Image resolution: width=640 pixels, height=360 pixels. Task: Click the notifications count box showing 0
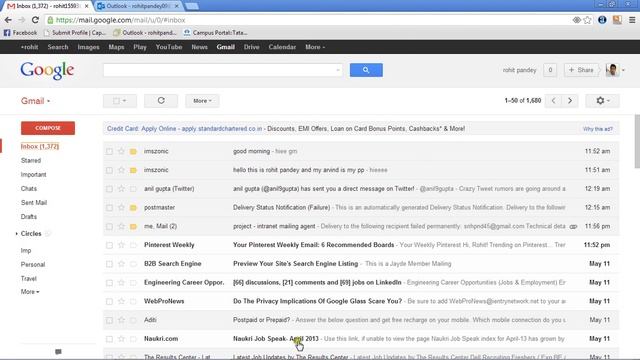[550, 70]
